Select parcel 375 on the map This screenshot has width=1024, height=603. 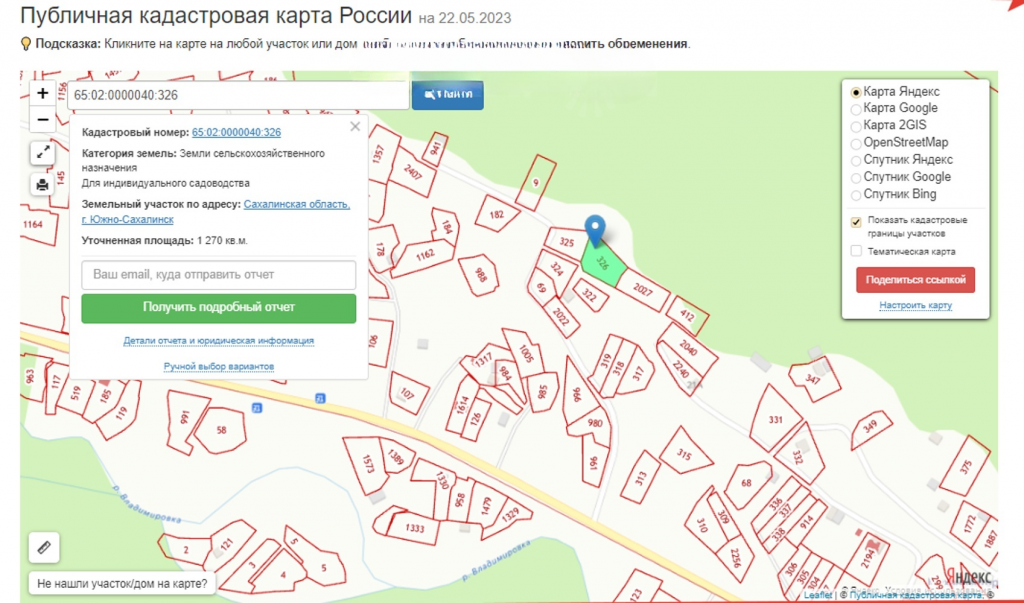pyautogui.click(x=966, y=466)
